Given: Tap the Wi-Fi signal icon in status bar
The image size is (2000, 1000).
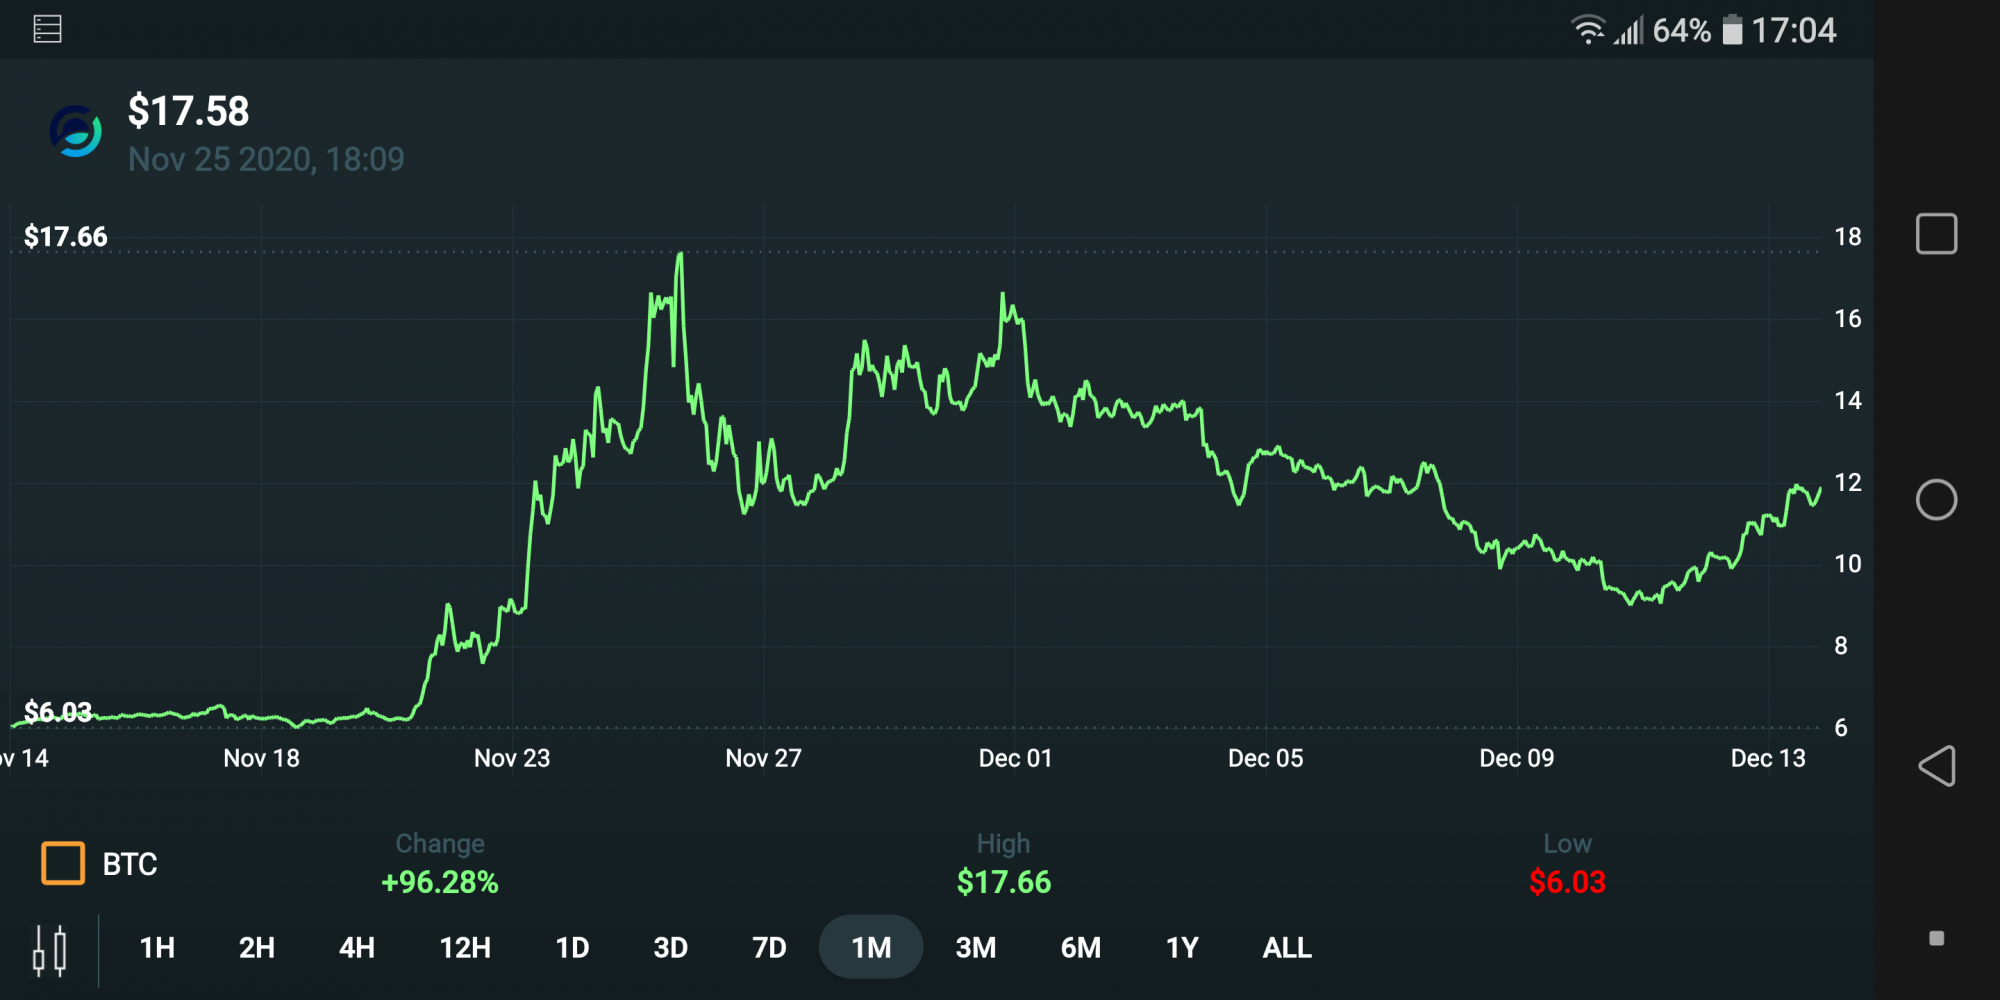Looking at the screenshot, I should point(1588,30).
